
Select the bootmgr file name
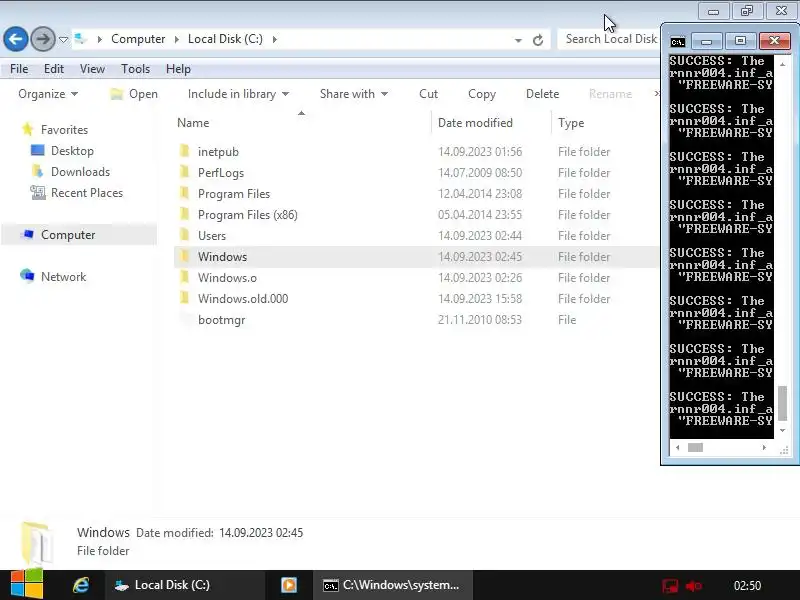coord(221,320)
